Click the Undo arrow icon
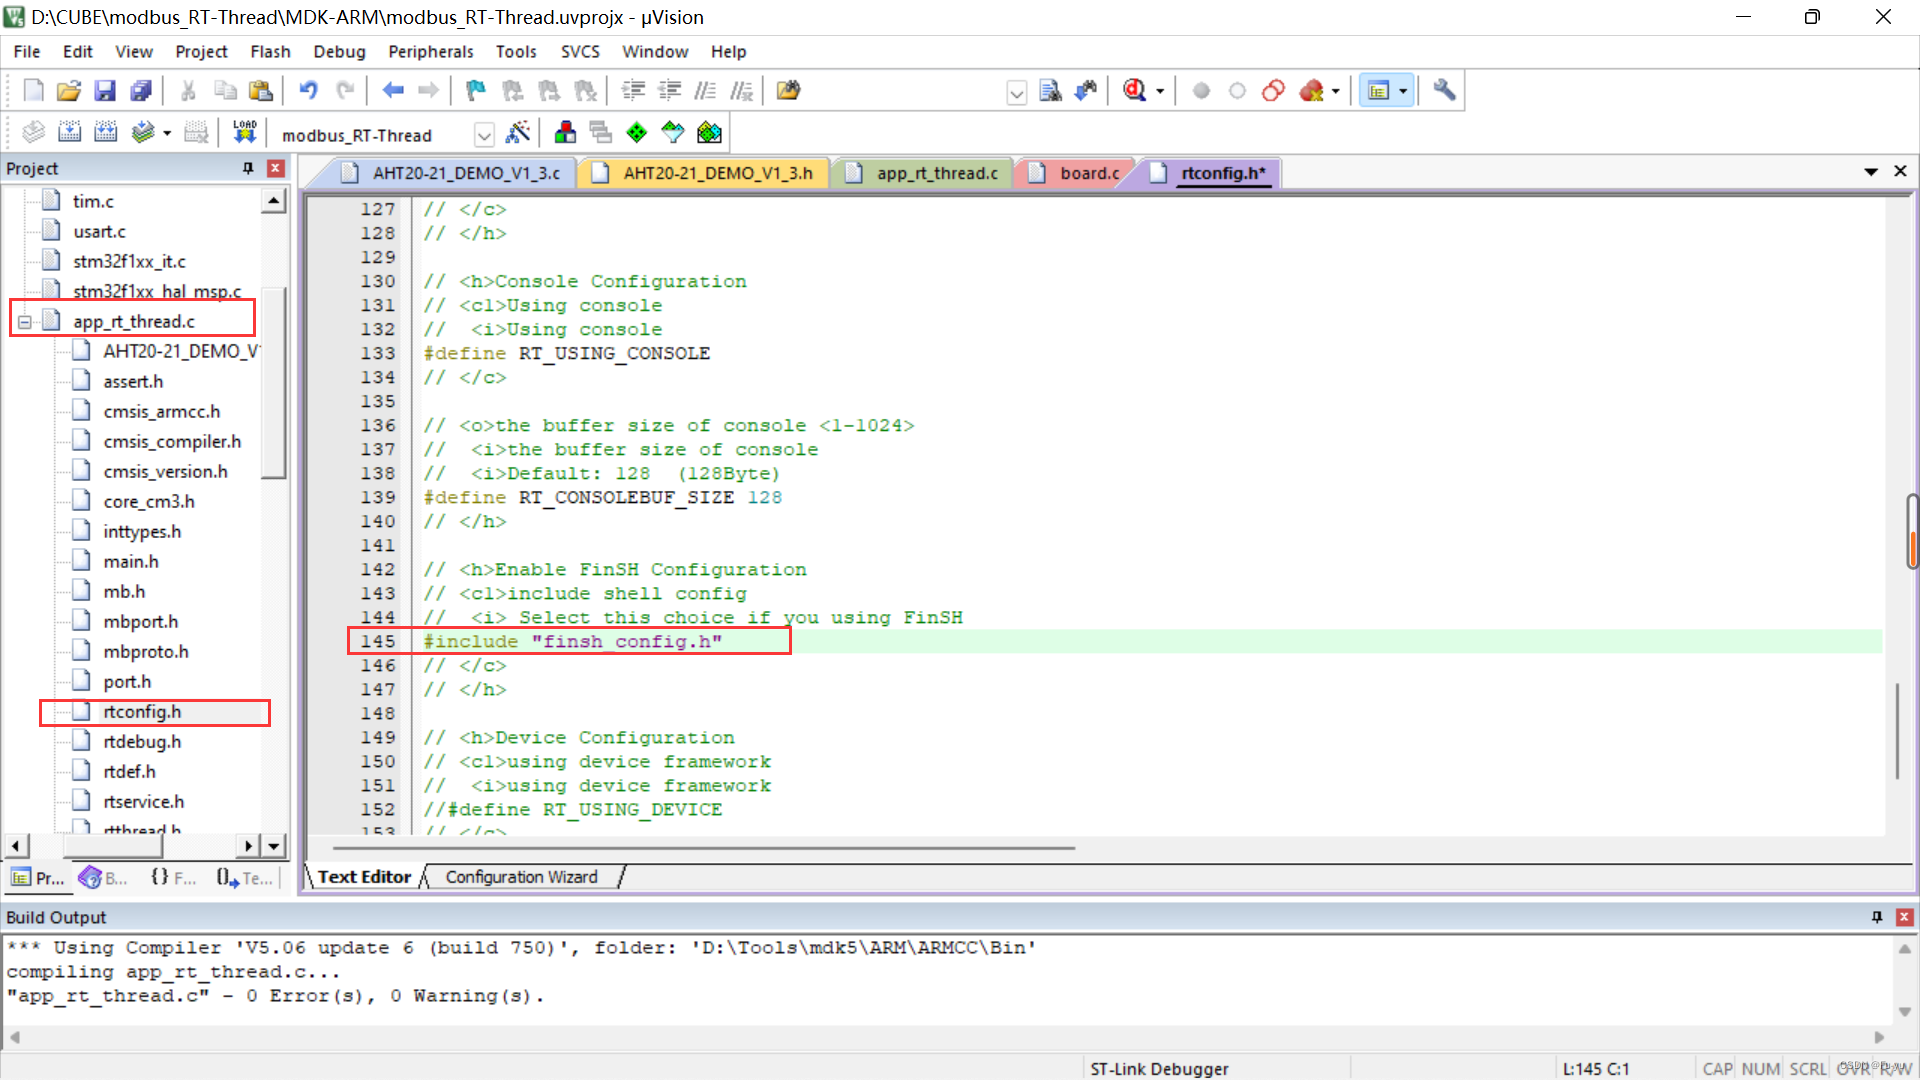 pos(308,91)
